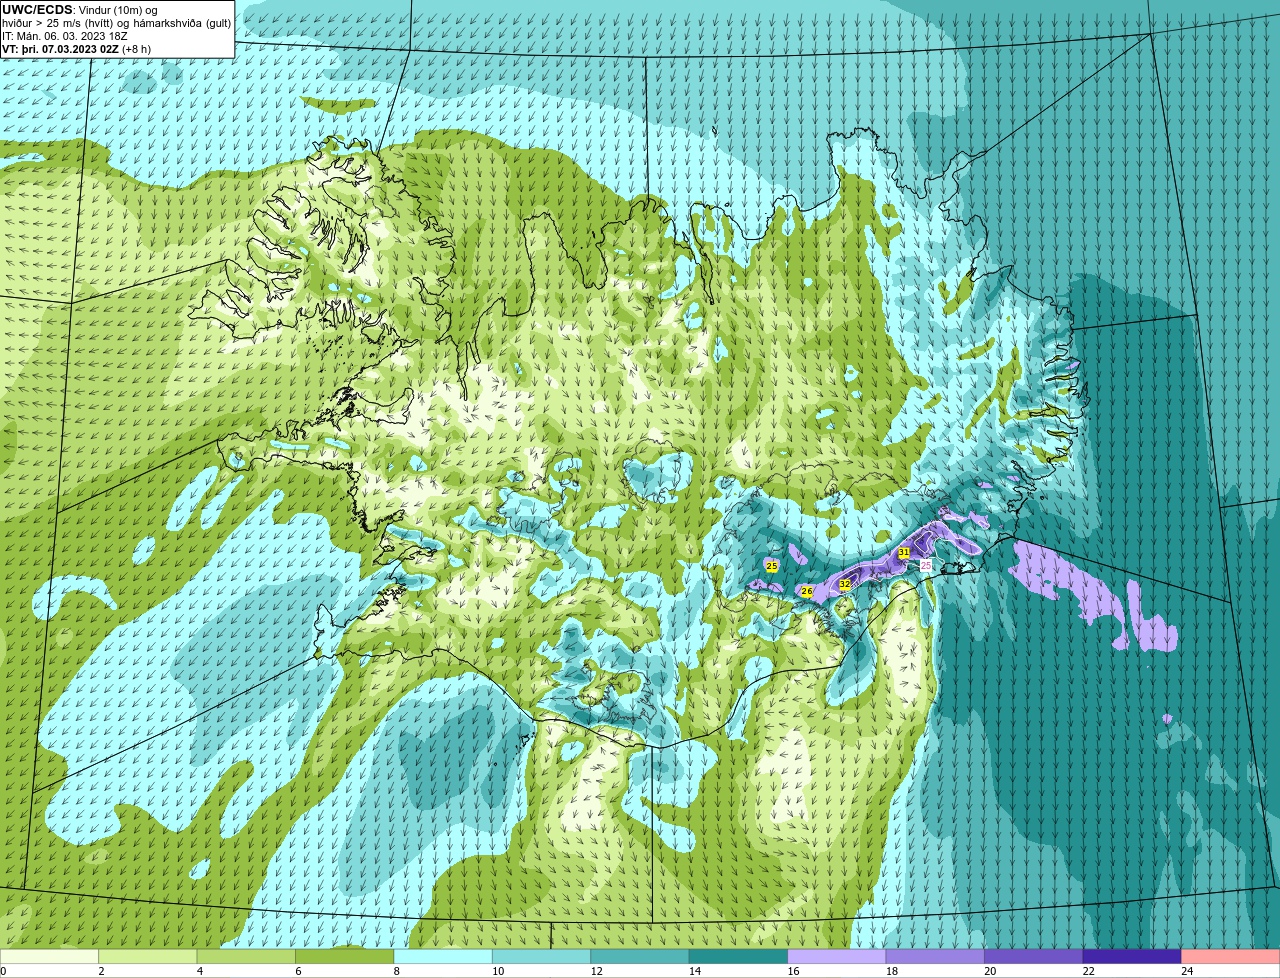Viewport: 1280px width, 978px height.
Task: Click the 16–18 m/s light lavender legend swatch
Action: (x=837, y=956)
